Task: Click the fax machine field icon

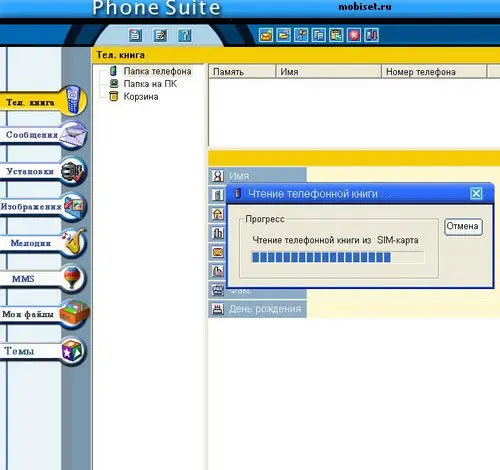Action: 218,290
